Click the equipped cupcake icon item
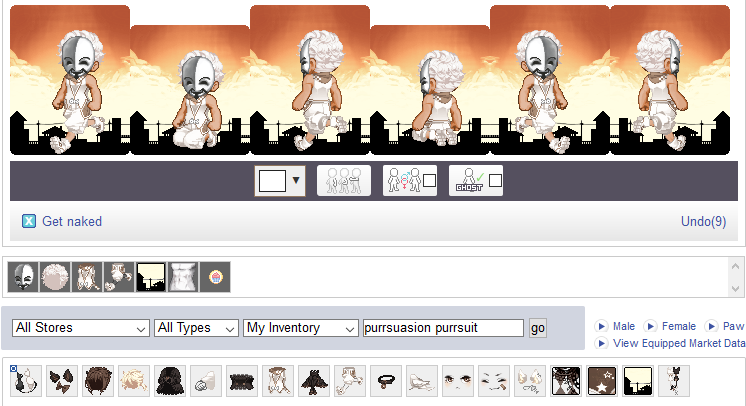This screenshot has width=746, height=406. (x=215, y=277)
